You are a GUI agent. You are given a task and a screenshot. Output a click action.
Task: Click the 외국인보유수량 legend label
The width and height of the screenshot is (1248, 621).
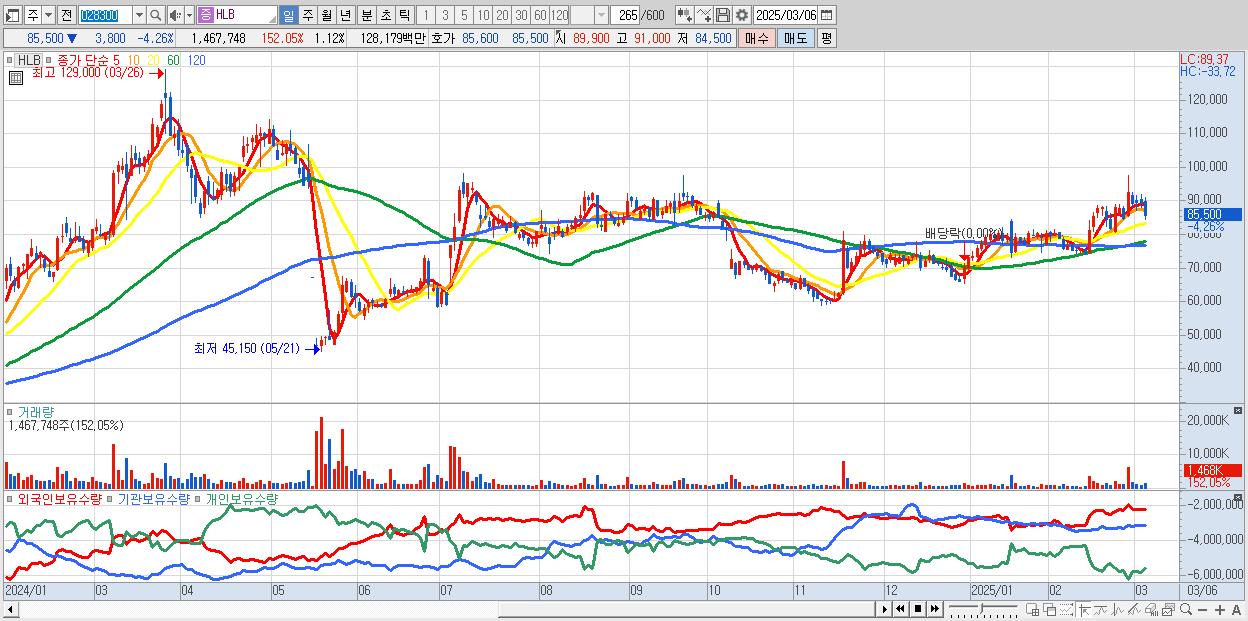click(x=62, y=498)
